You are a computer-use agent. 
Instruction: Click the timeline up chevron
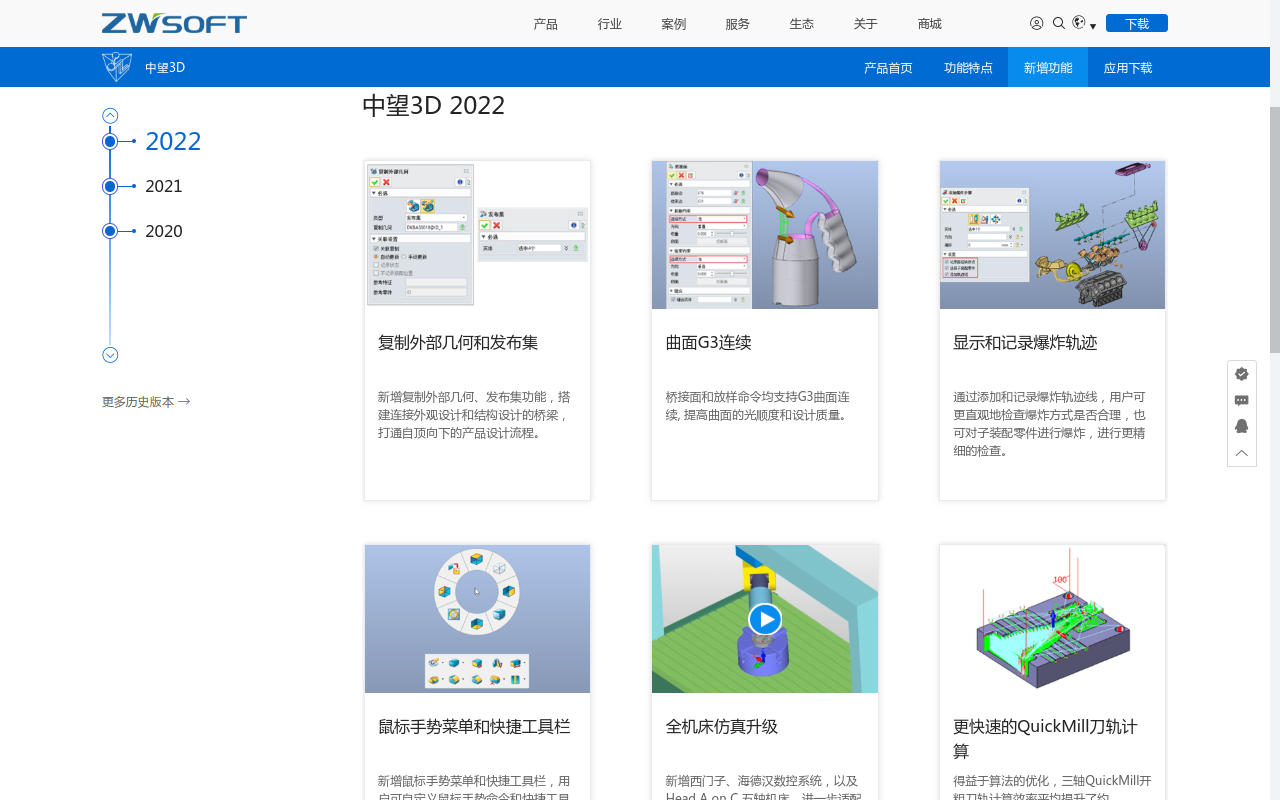pos(110,116)
